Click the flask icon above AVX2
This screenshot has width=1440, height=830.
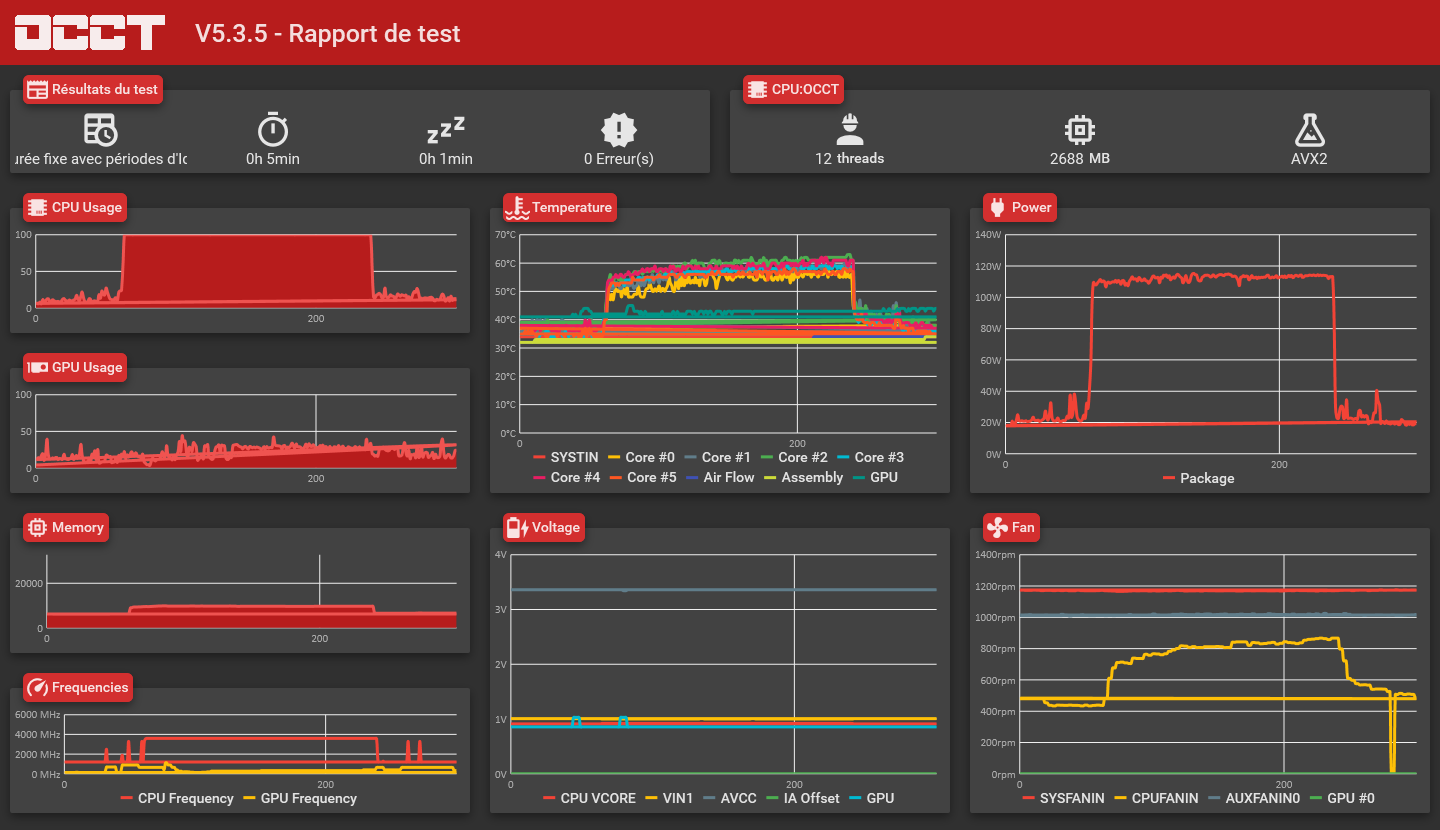tap(1309, 129)
